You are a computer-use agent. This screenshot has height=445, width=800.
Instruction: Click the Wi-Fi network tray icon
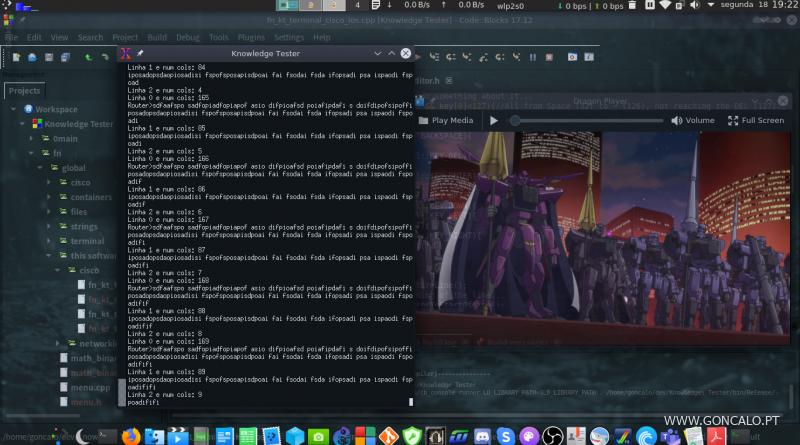[x=665, y=6]
